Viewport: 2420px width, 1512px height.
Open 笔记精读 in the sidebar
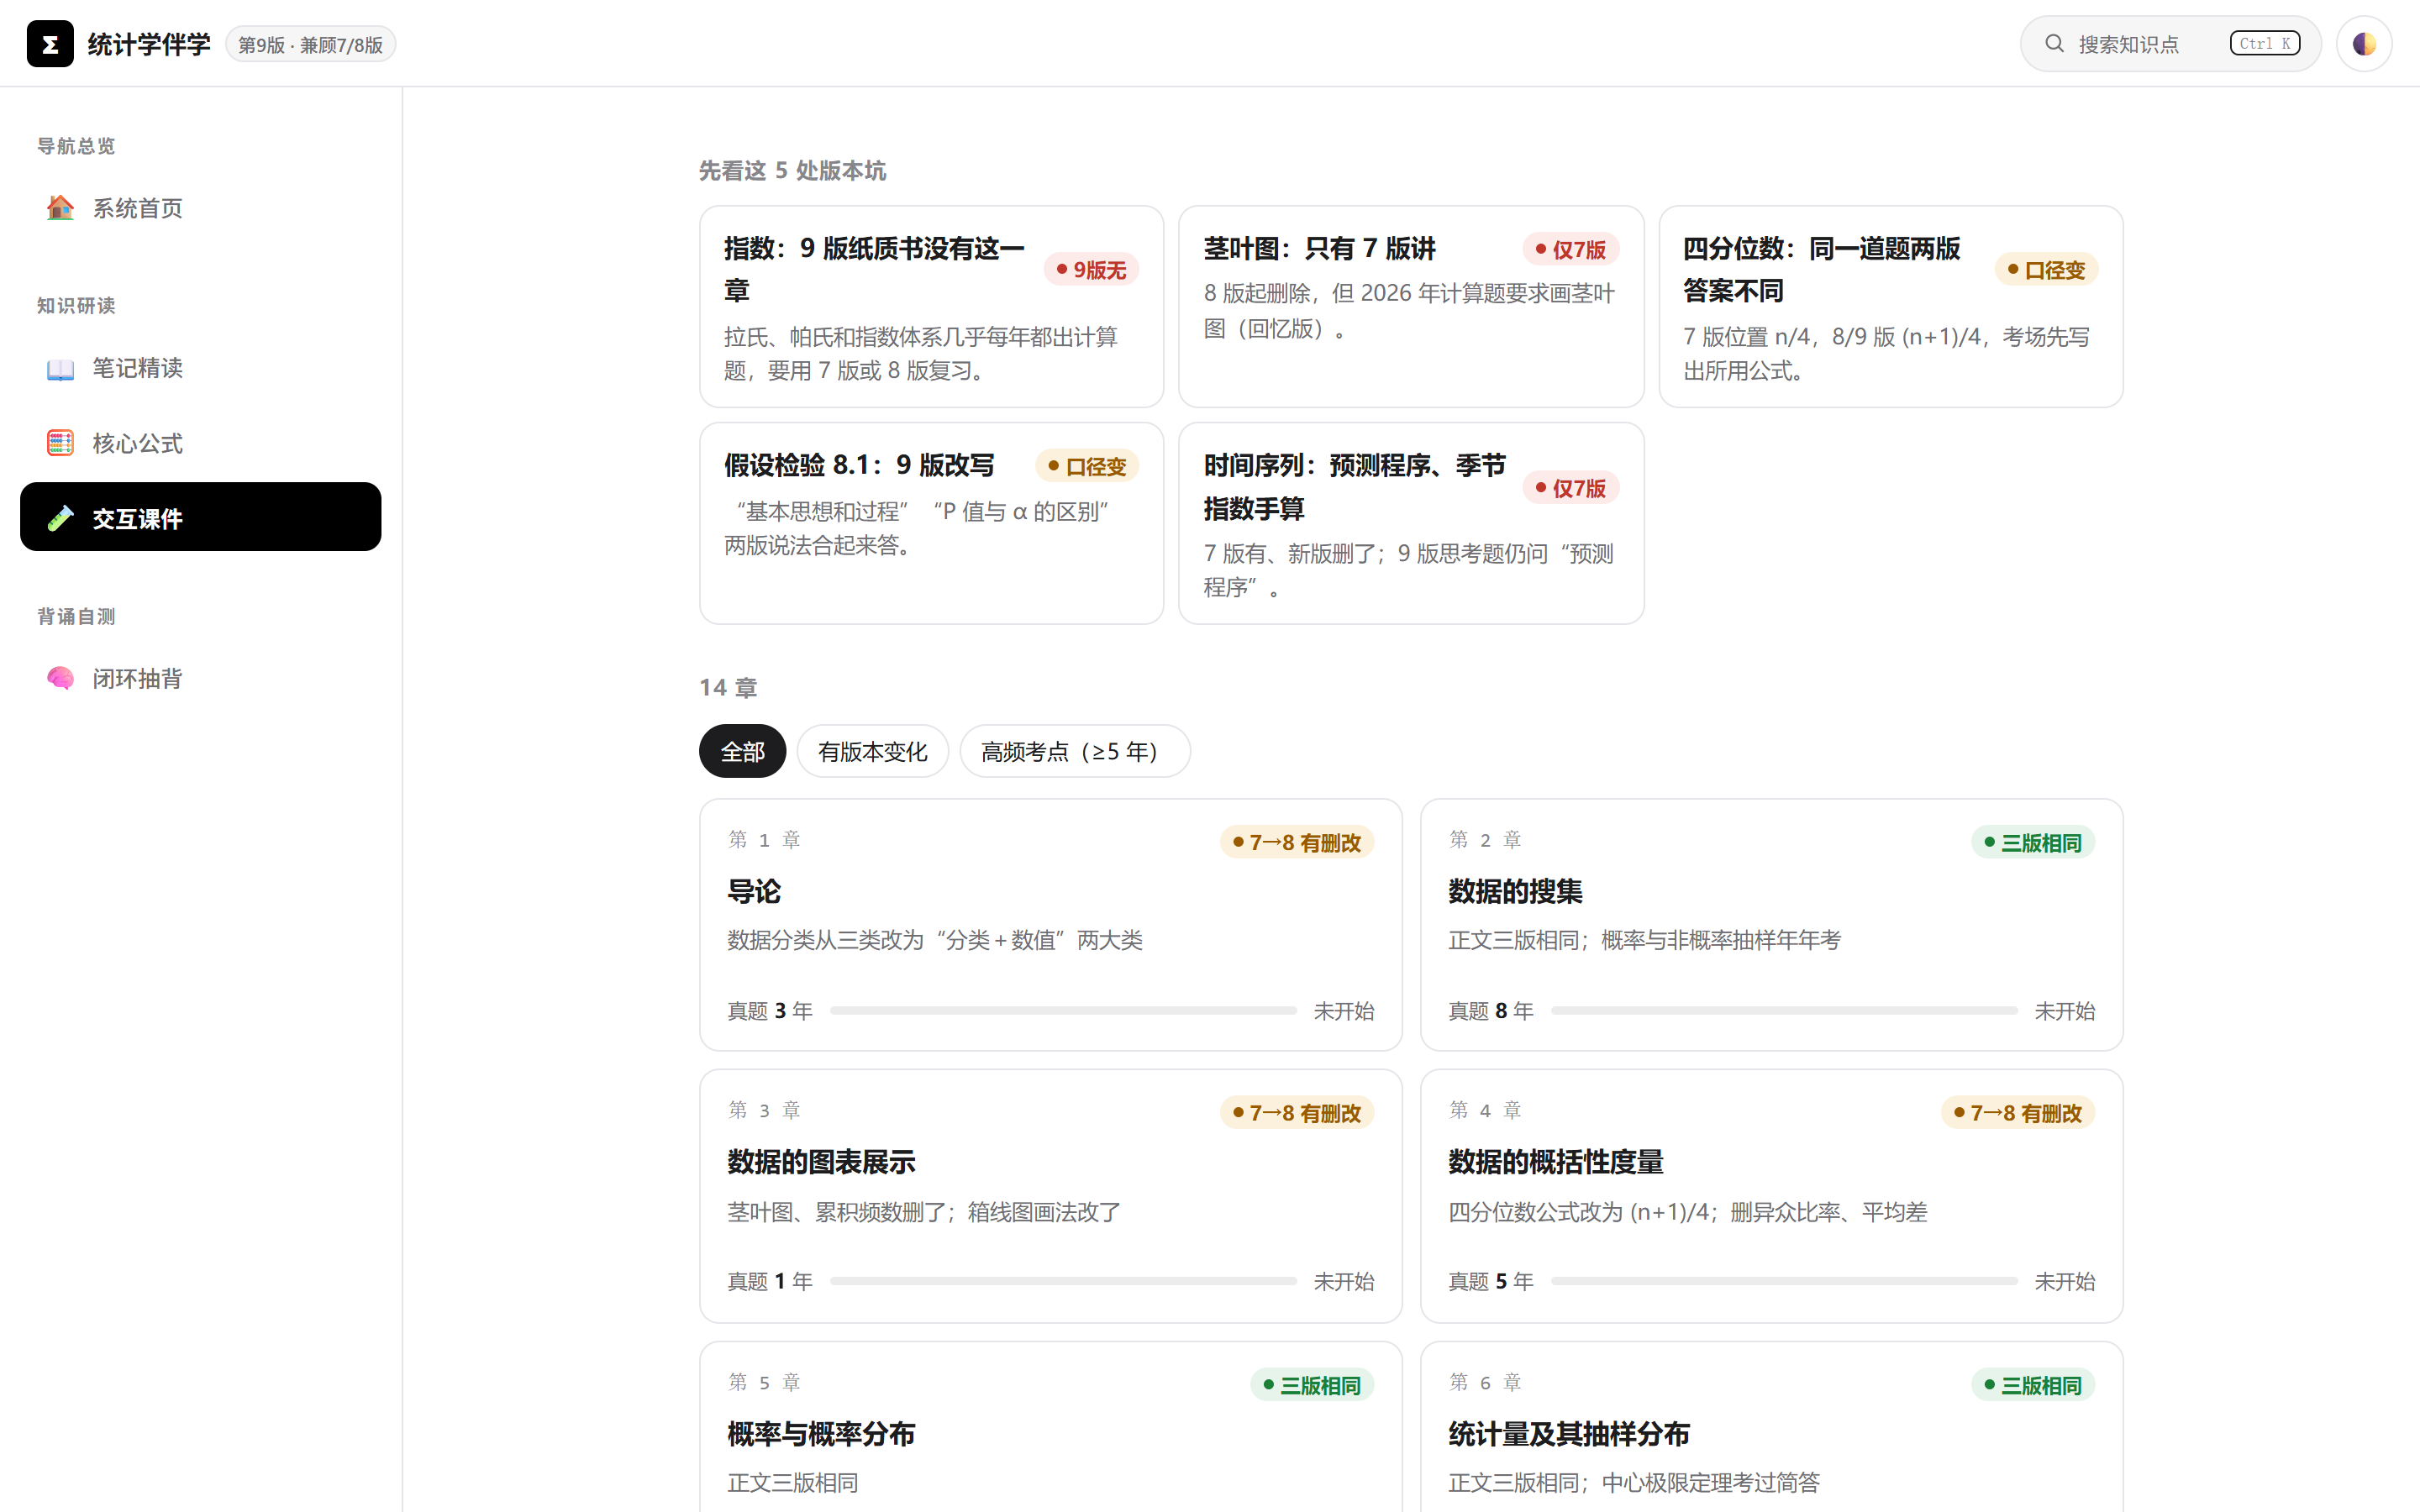click(x=201, y=368)
